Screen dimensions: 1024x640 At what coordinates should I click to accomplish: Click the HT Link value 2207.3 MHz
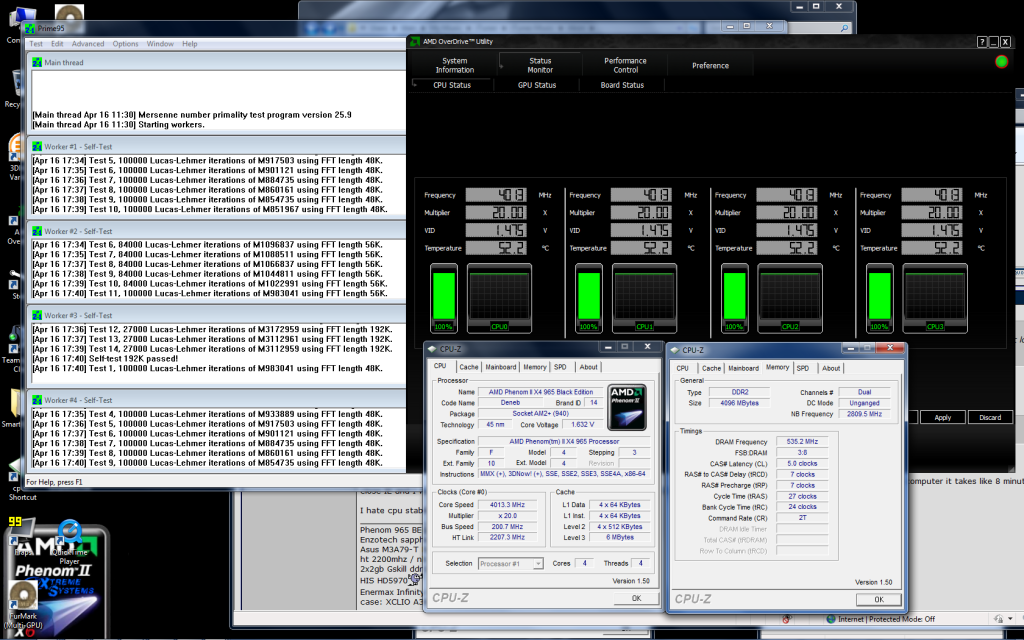click(x=507, y=537)
